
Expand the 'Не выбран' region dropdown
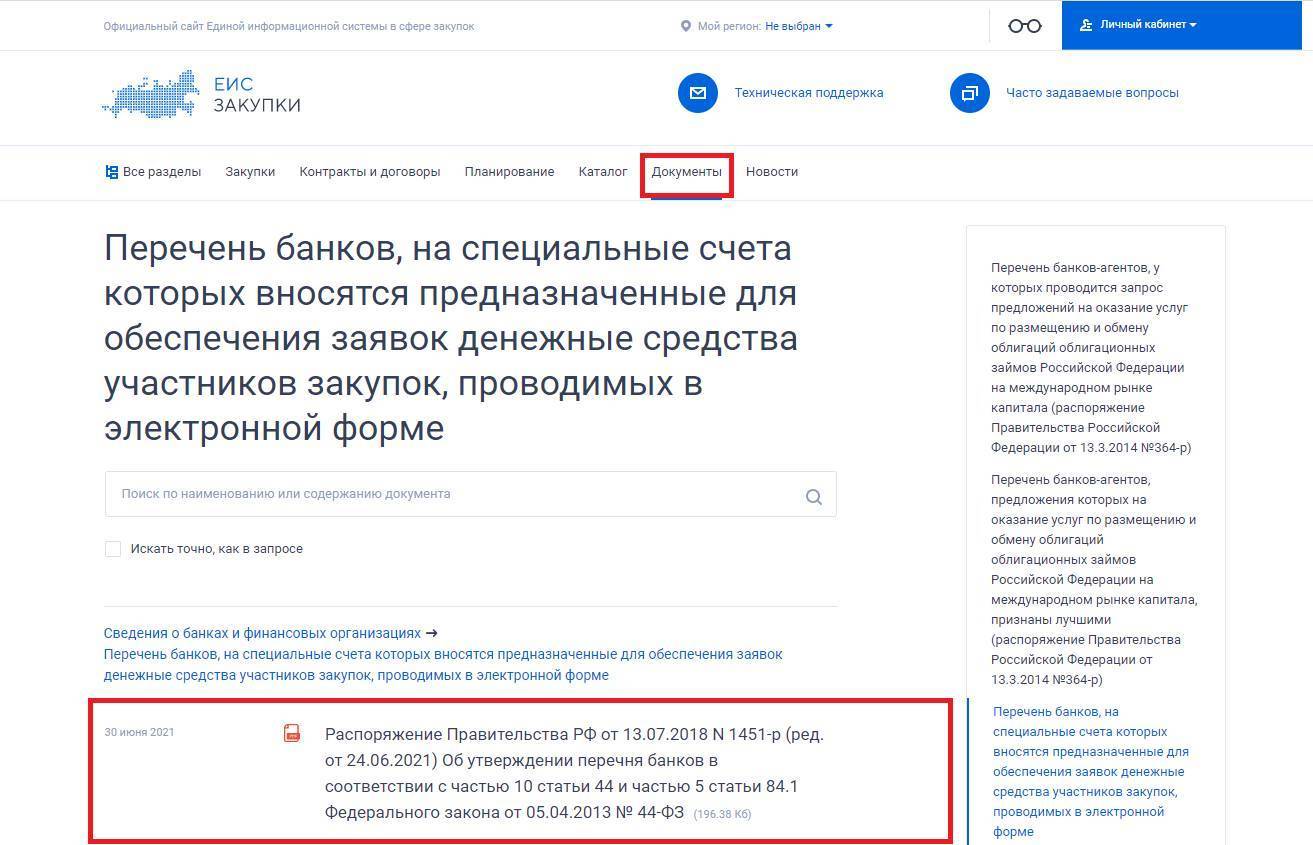tap(798, 26)
